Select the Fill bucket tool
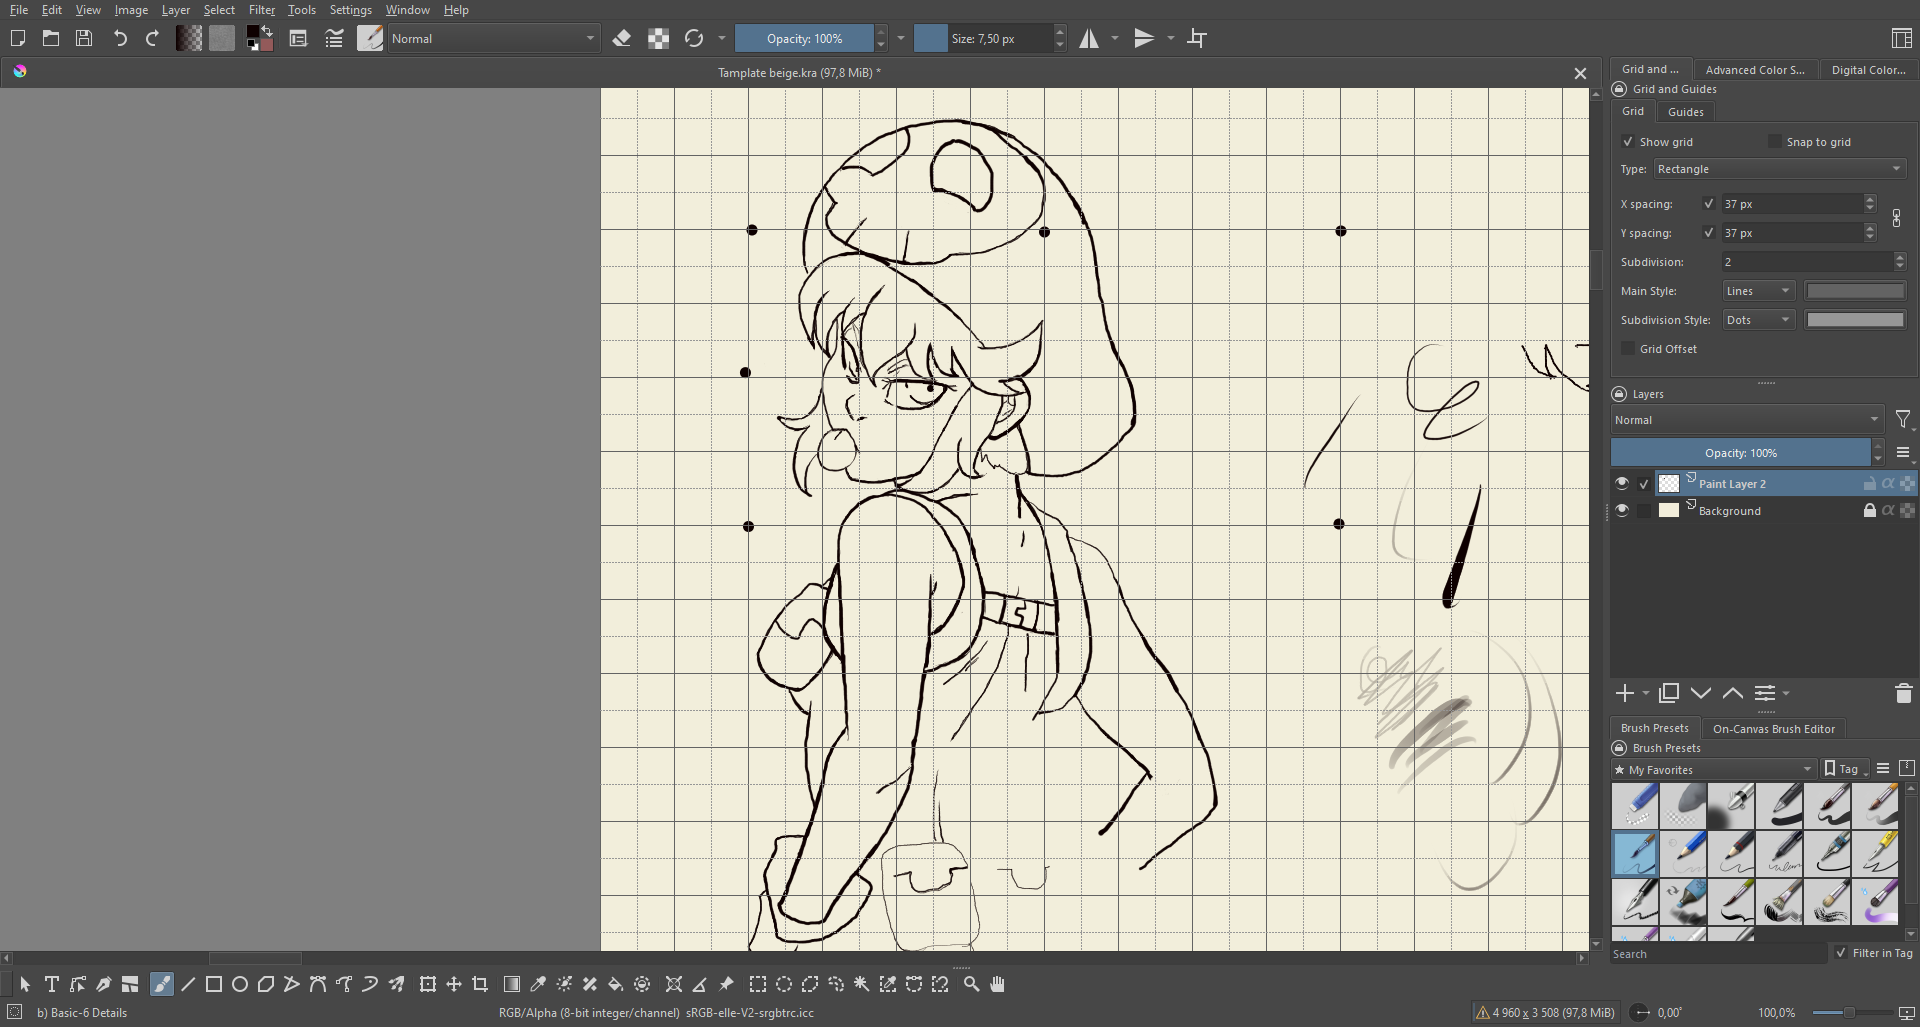The width and height of the screenshot is (1920, 1027). [x=616, y=984]
